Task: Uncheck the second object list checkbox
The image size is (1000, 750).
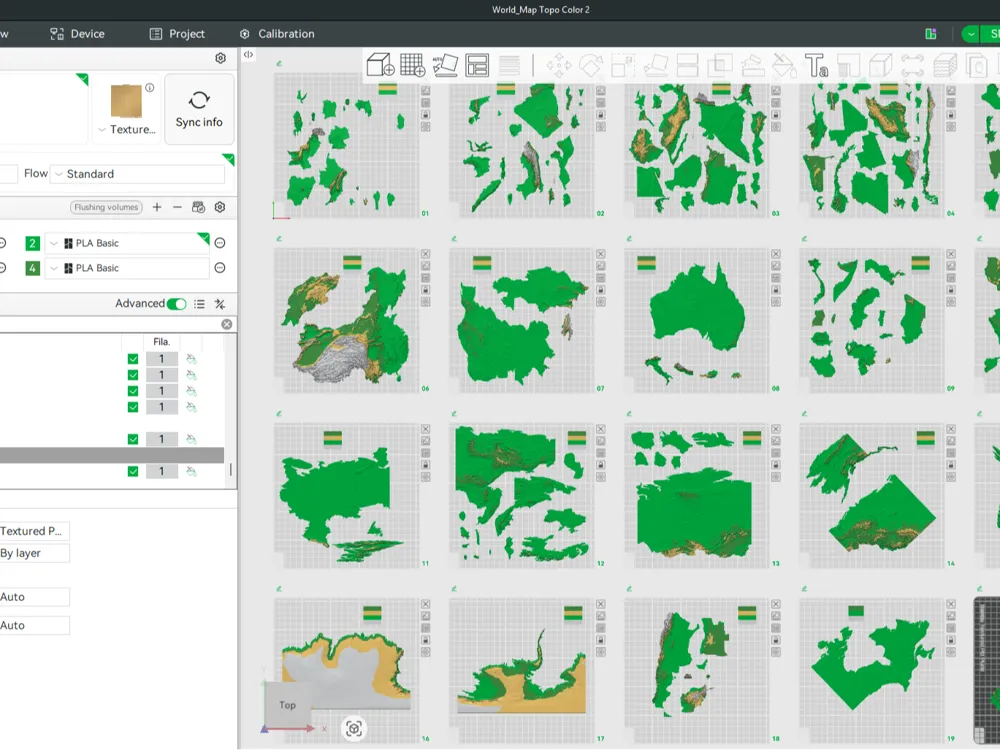Action: (x=133, y=375)
